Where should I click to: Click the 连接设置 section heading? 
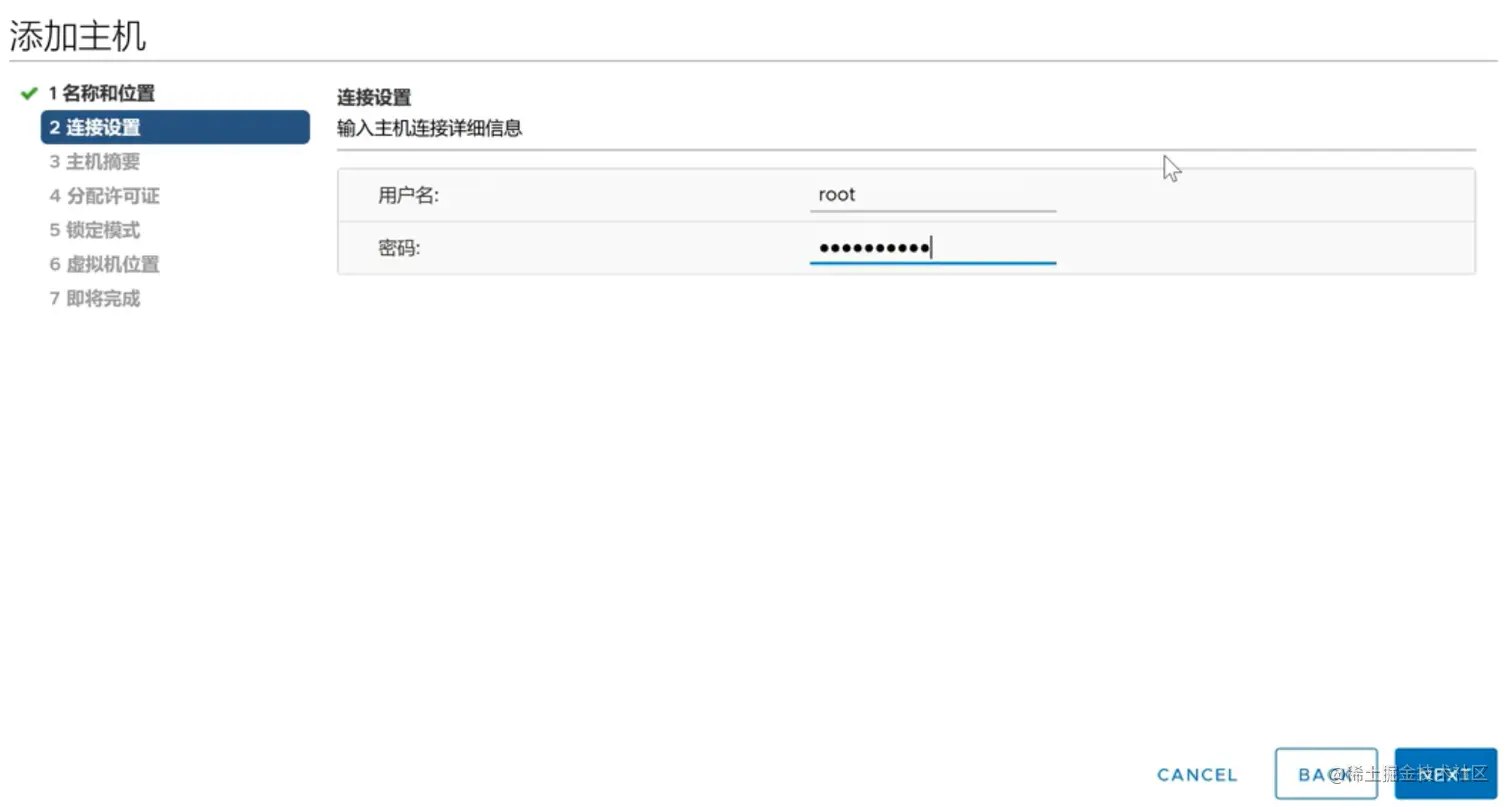374,97
